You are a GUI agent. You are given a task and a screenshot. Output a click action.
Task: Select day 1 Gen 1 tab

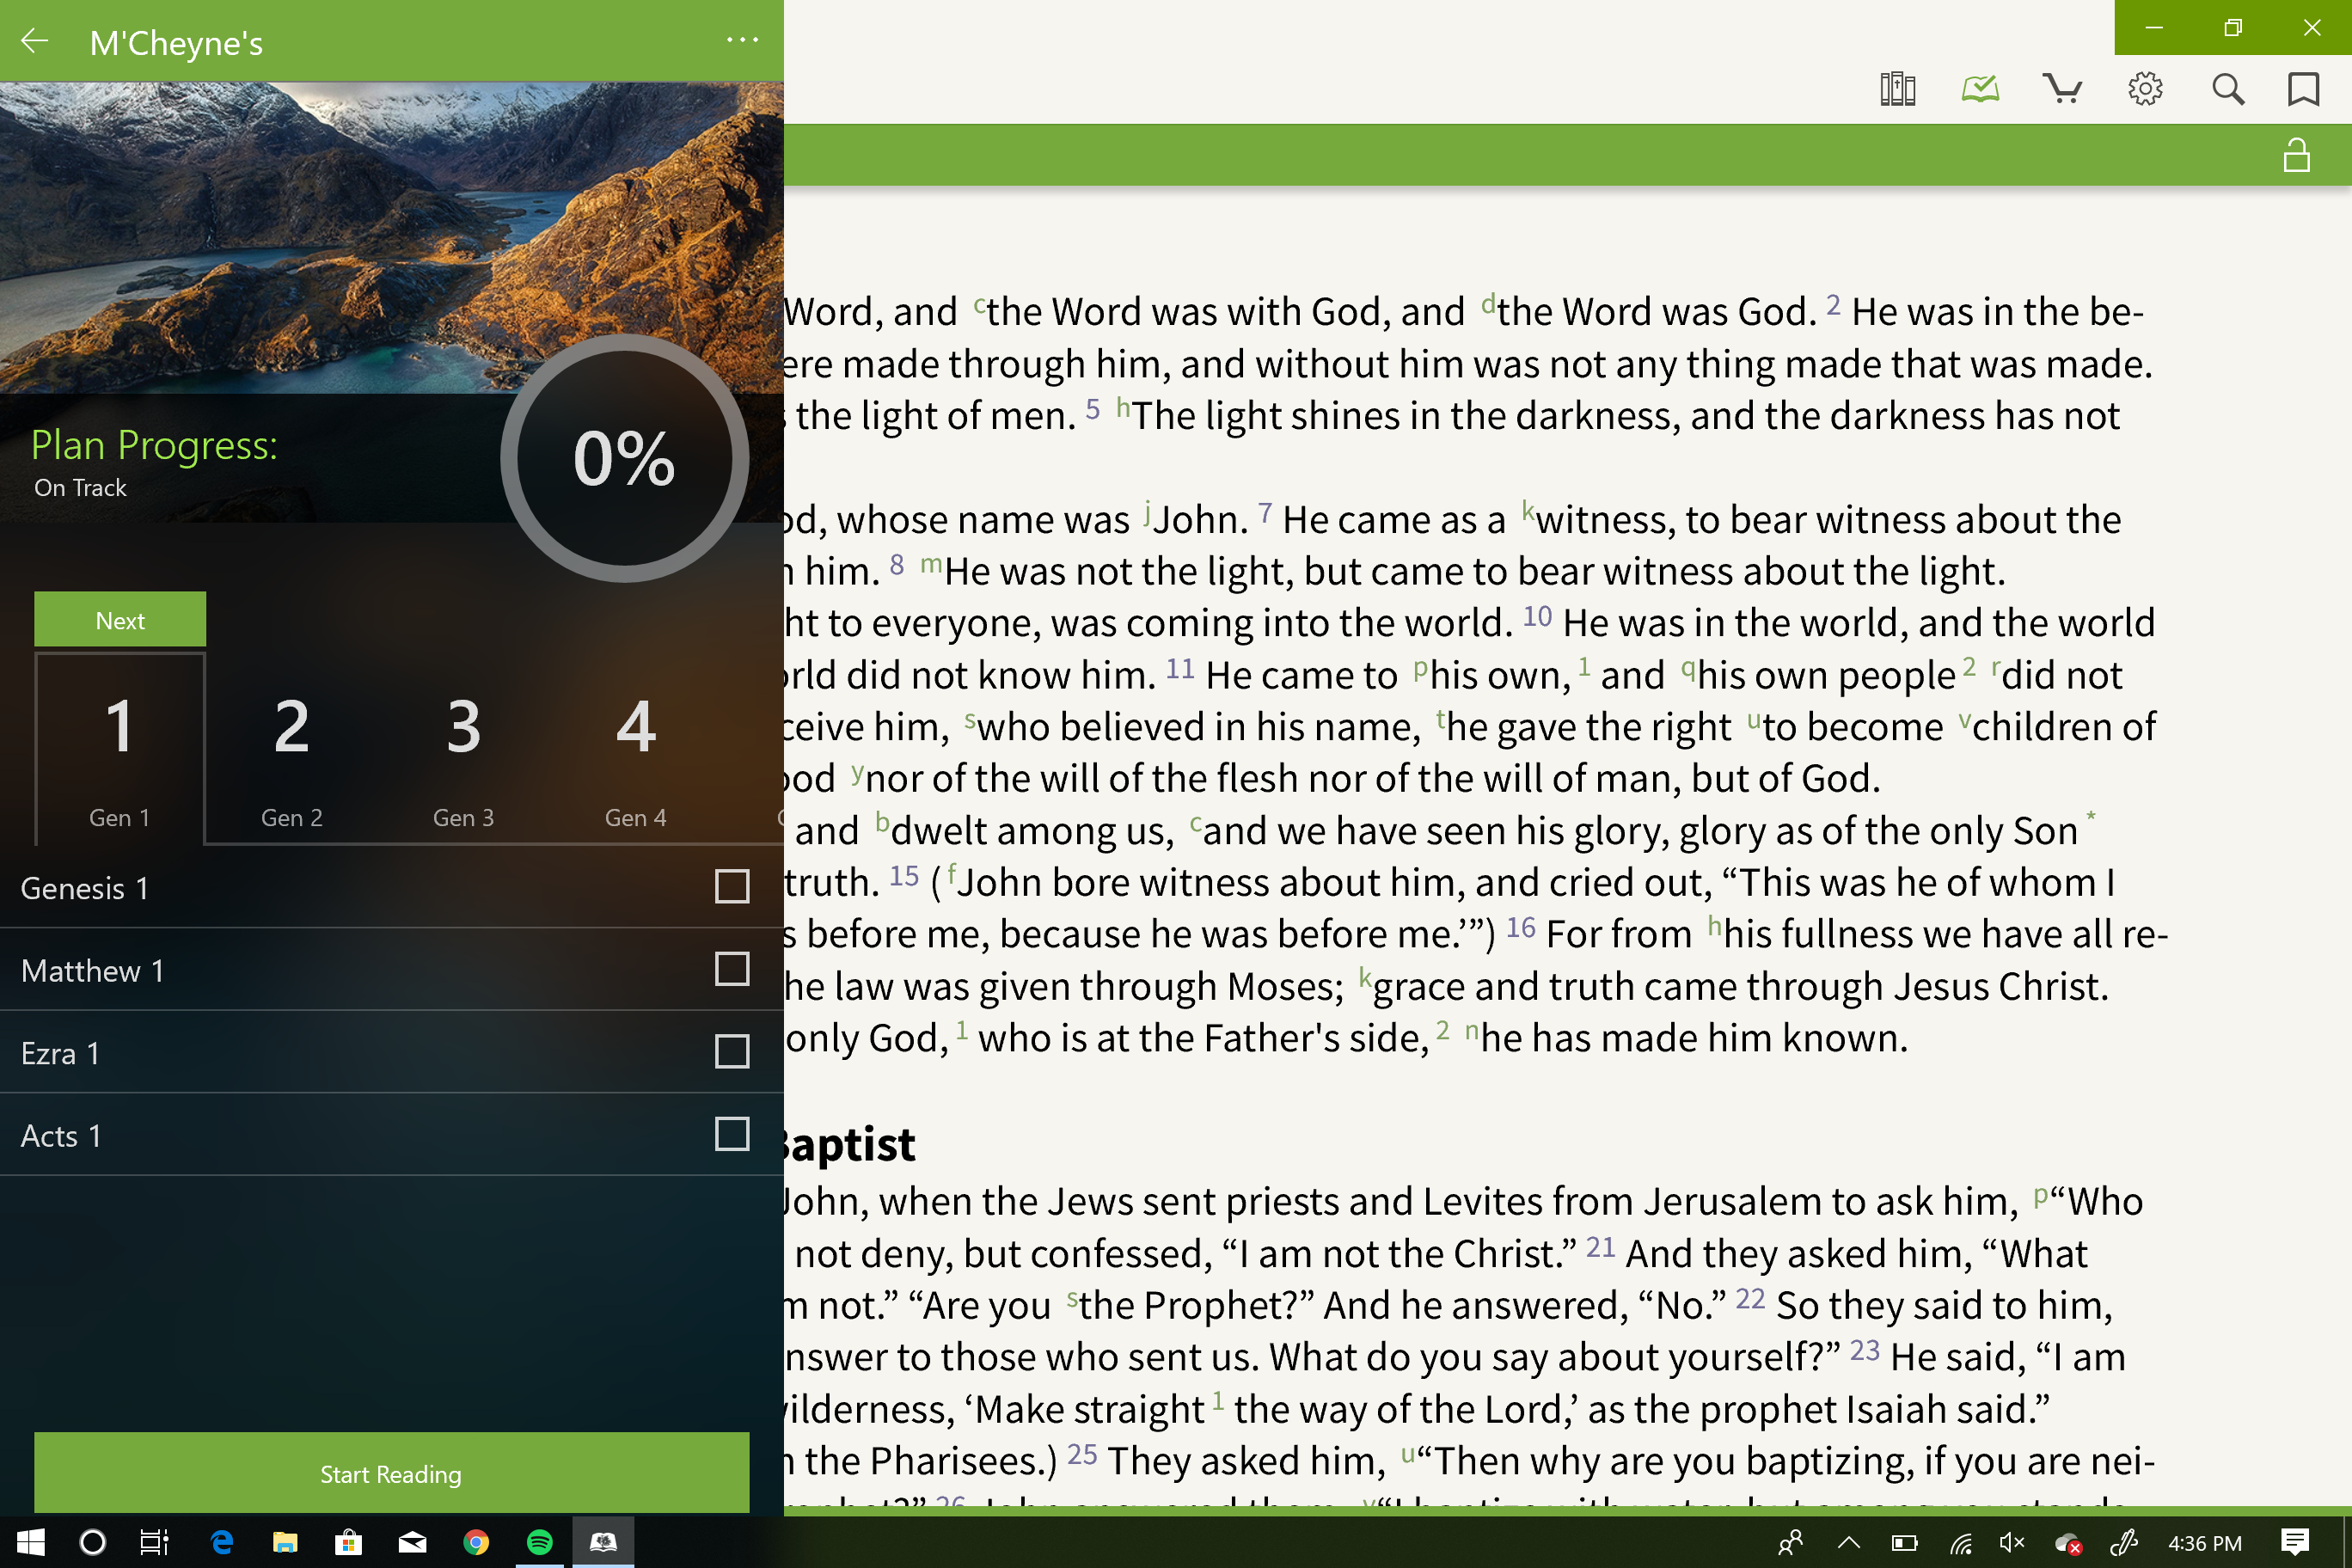point(120,750)
